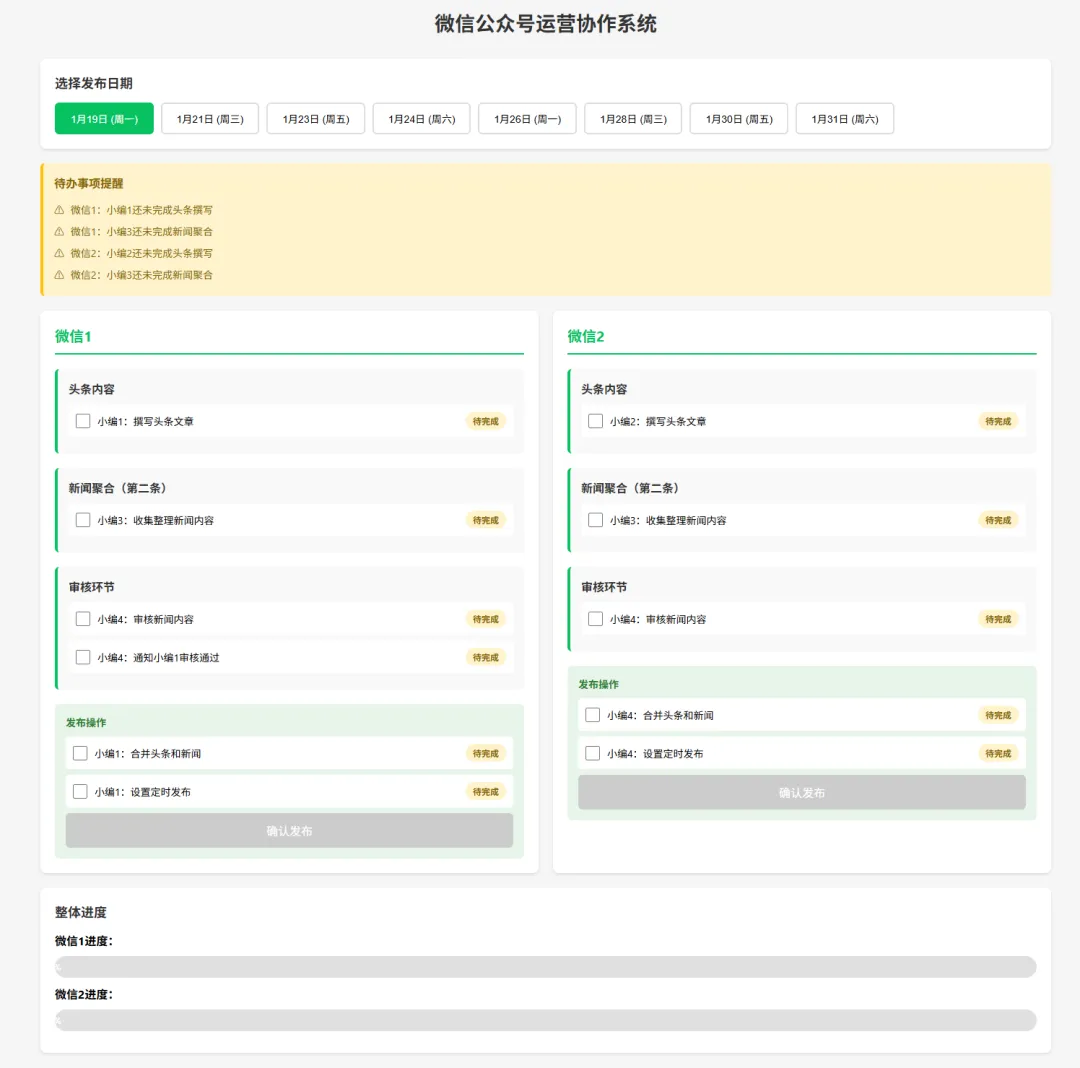
Task: Click reminder text 微信1：小编1还未完成头条撰写
Action: 141,210
